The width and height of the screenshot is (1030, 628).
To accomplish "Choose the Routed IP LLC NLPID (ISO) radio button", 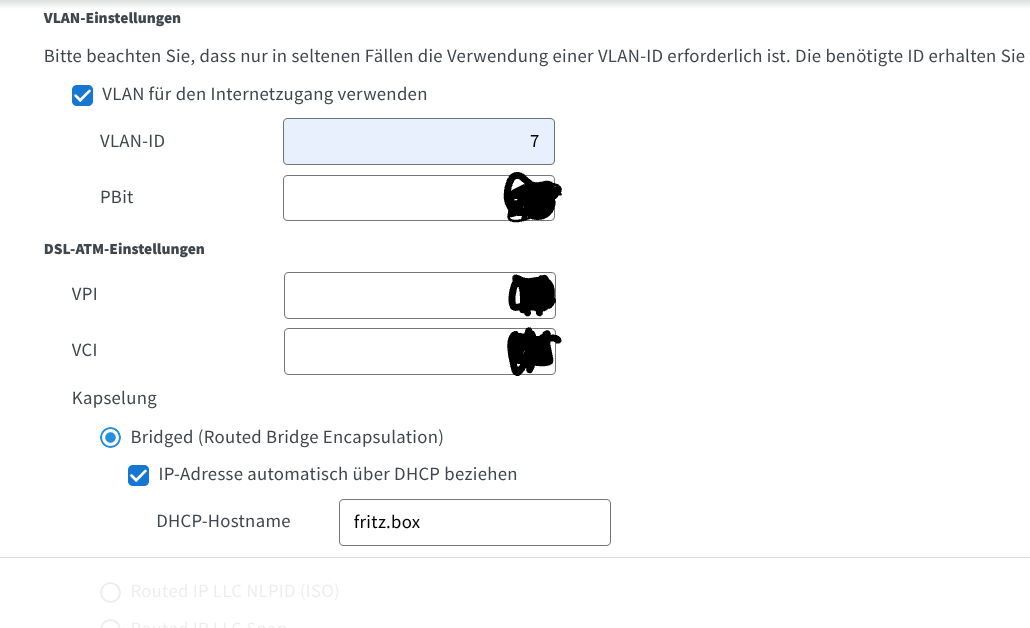I will click(111, 592).
